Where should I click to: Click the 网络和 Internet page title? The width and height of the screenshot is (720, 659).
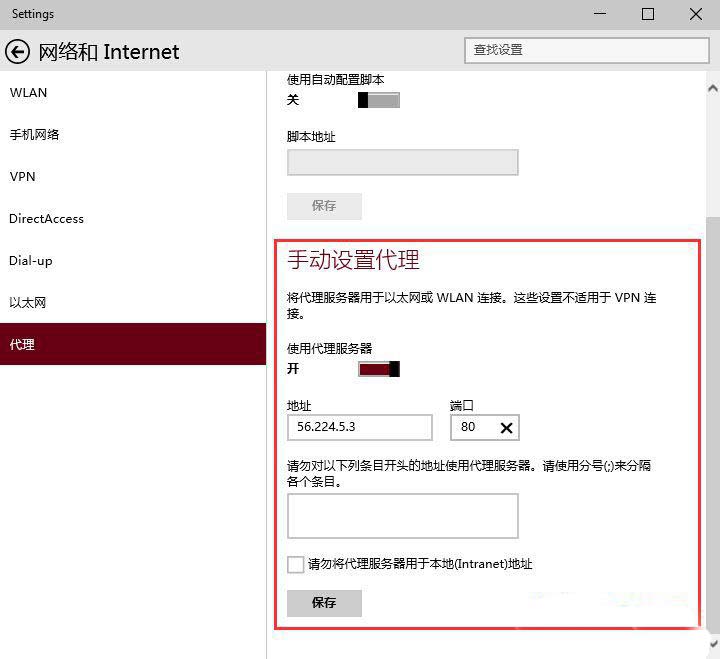tap(108, 52)
